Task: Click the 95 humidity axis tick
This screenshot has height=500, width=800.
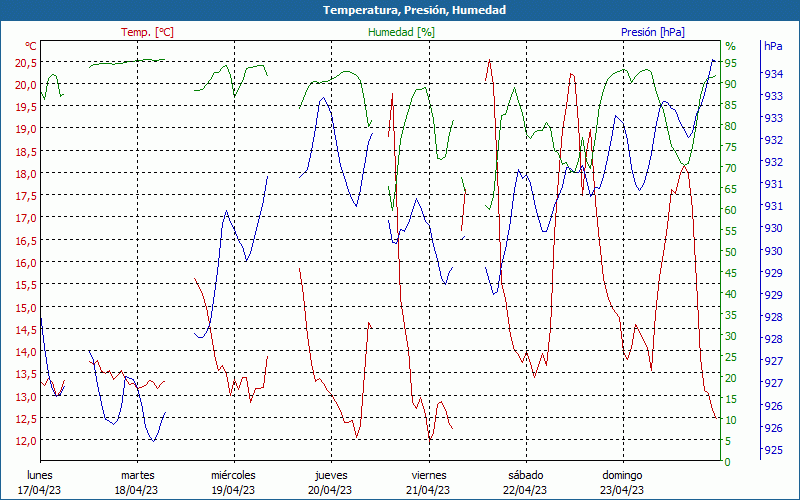Action: [731, 63]
